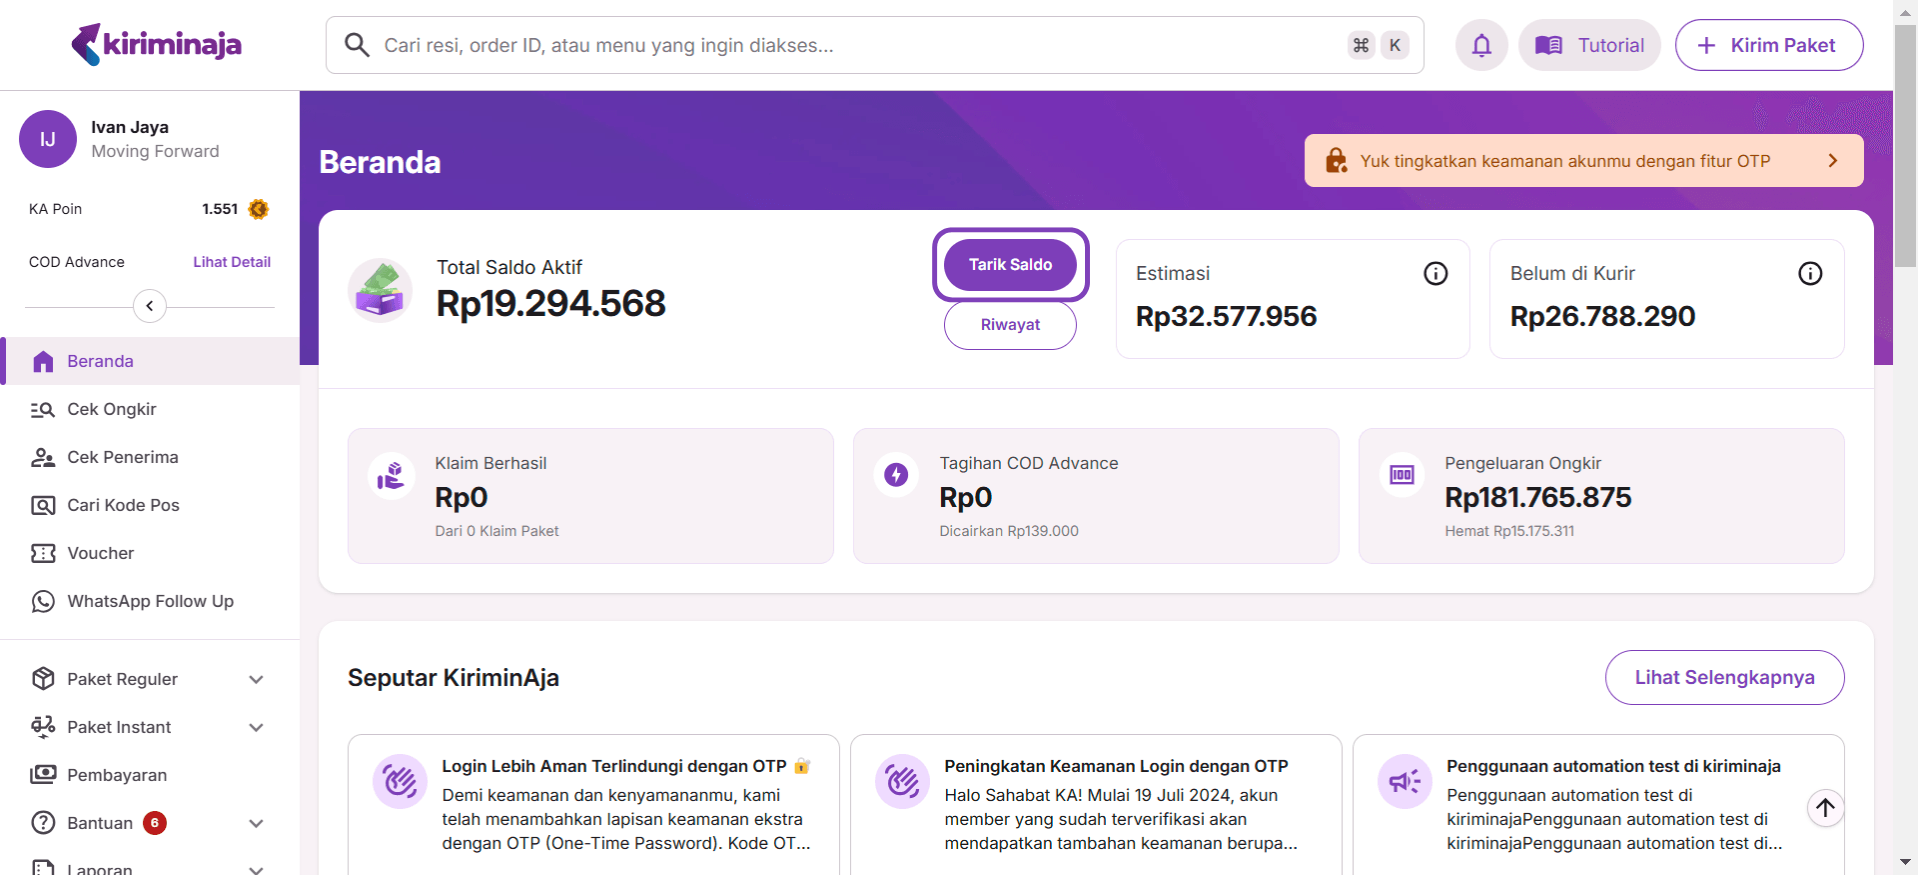Go to the Voucher menu item
The height and width of the screenshot is (875, 1920).
[x=100, y=553]
